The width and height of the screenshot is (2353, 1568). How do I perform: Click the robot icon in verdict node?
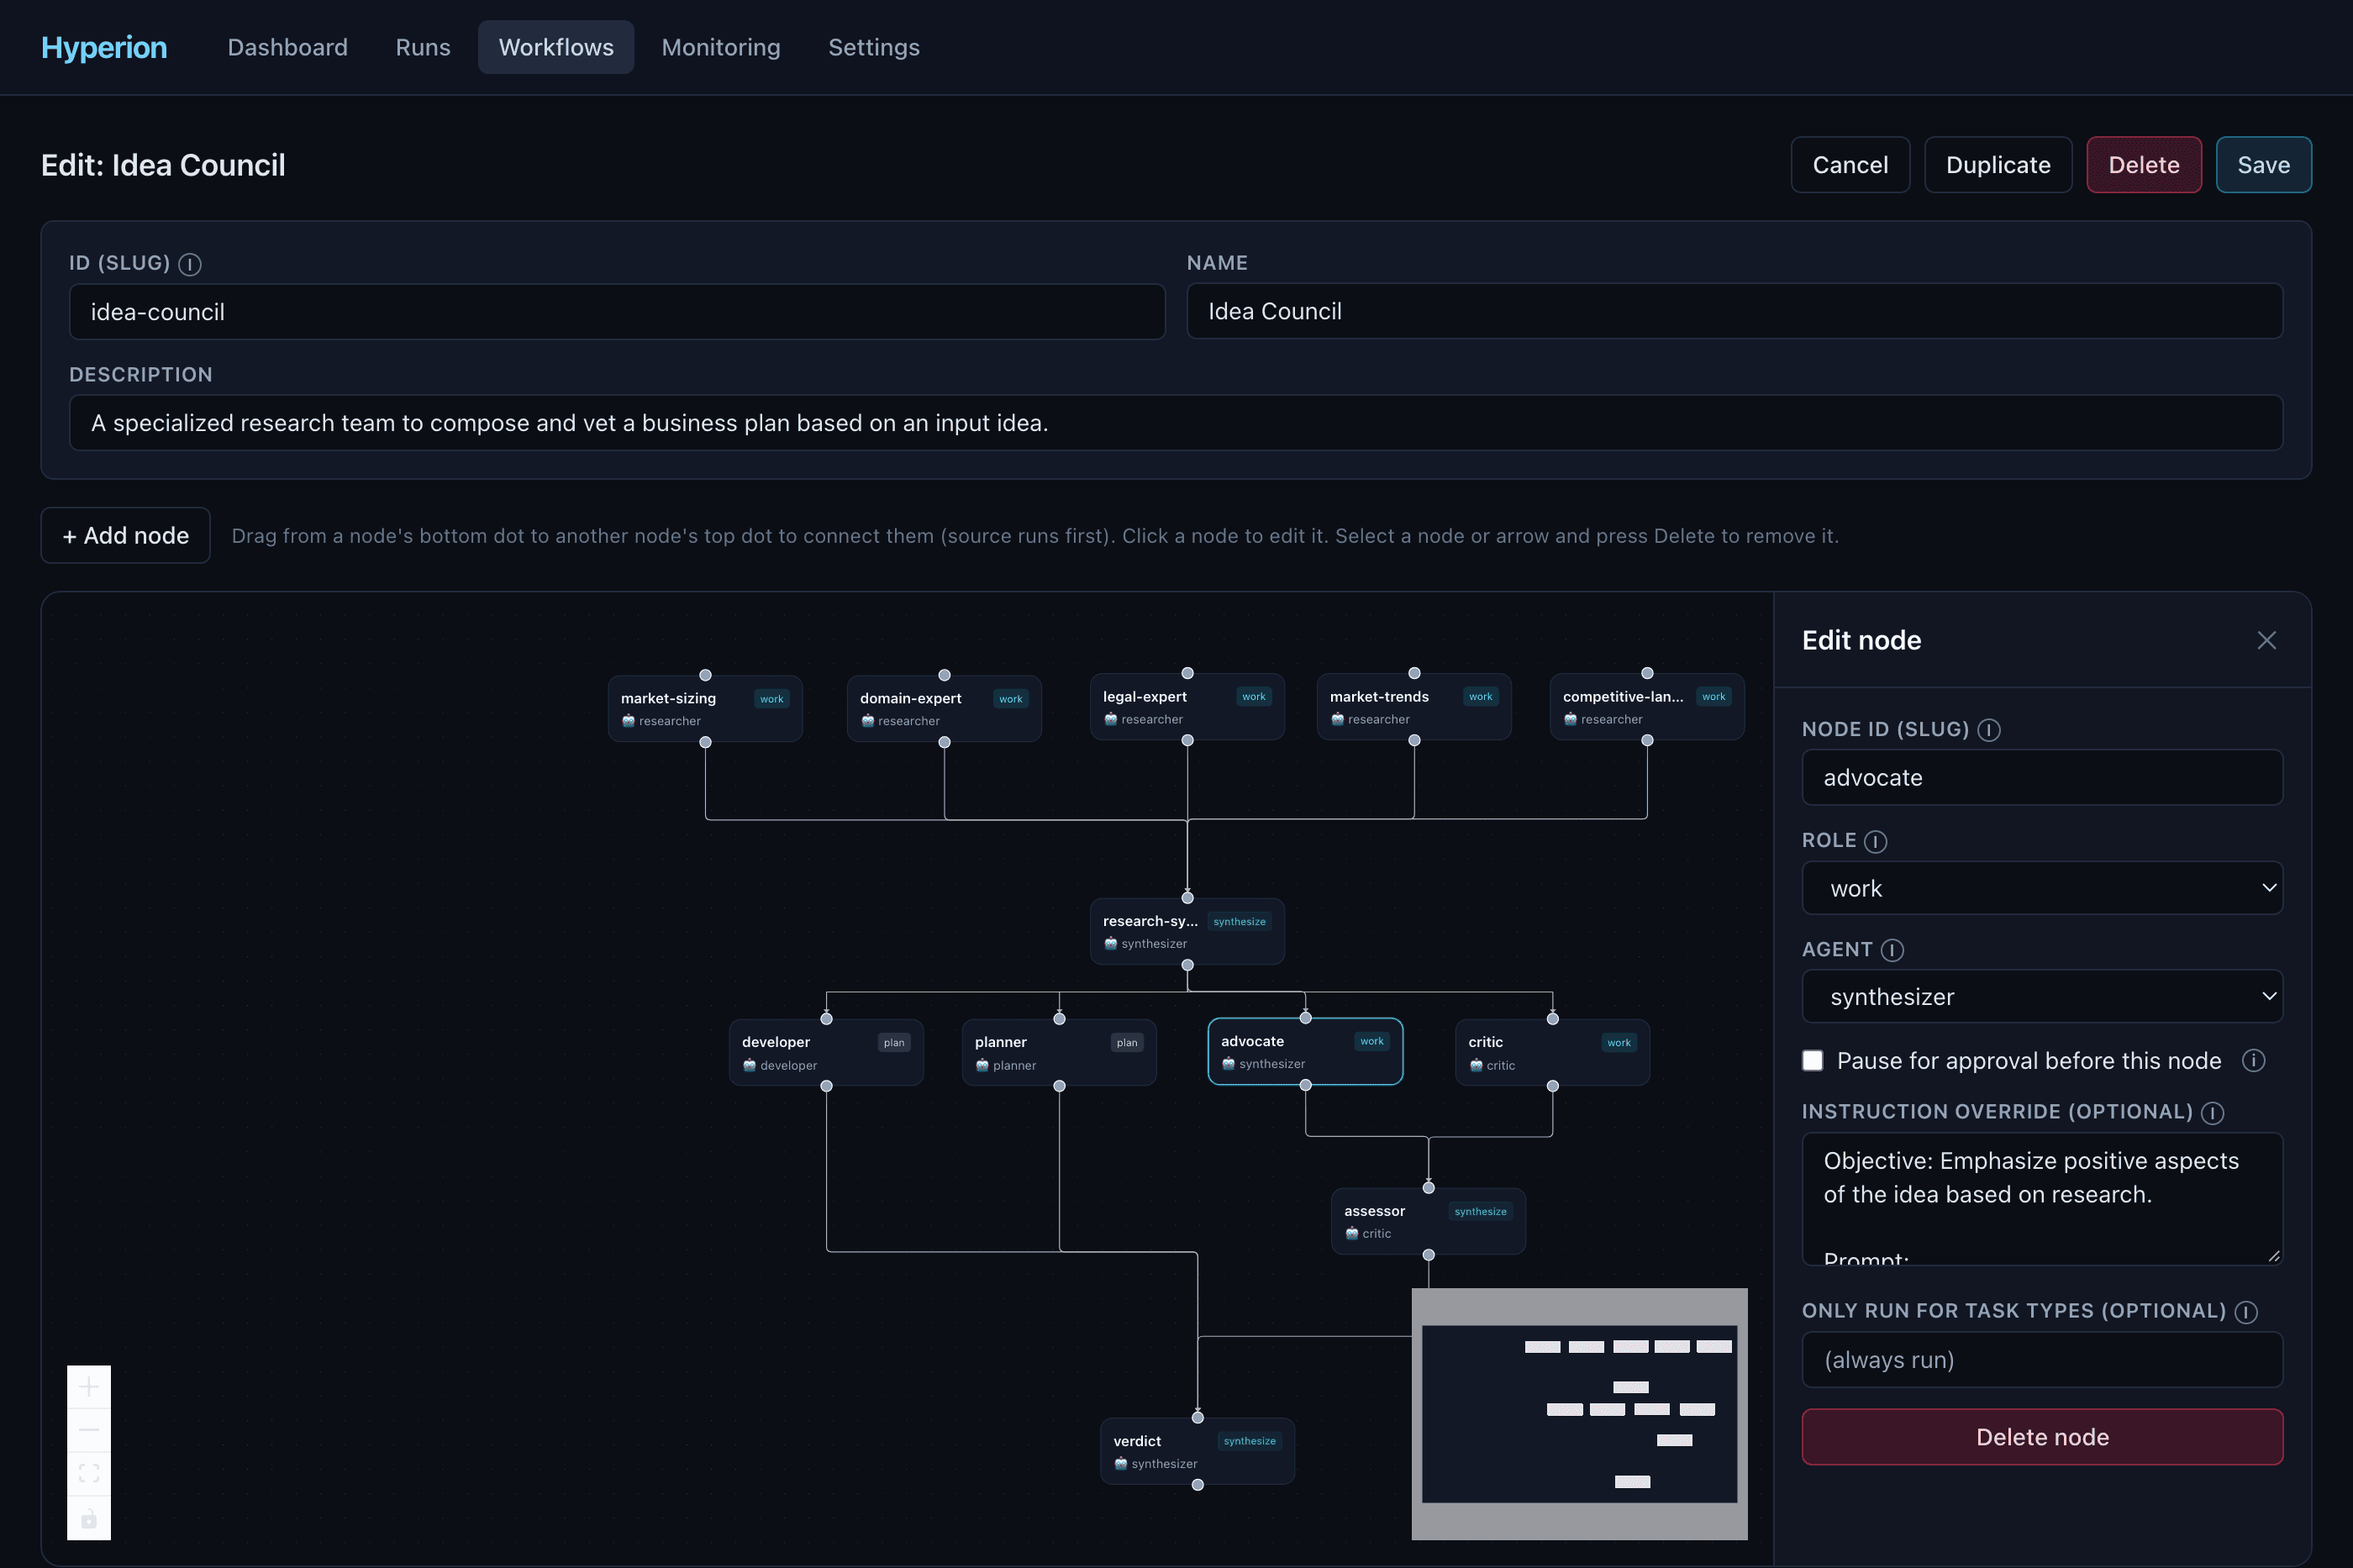[1121, 1464]
